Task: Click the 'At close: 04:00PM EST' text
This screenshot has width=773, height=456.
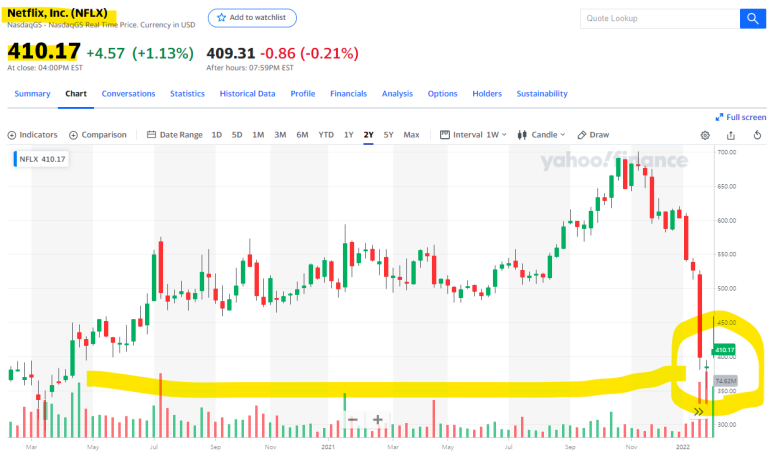Action: tap(45, 68)
